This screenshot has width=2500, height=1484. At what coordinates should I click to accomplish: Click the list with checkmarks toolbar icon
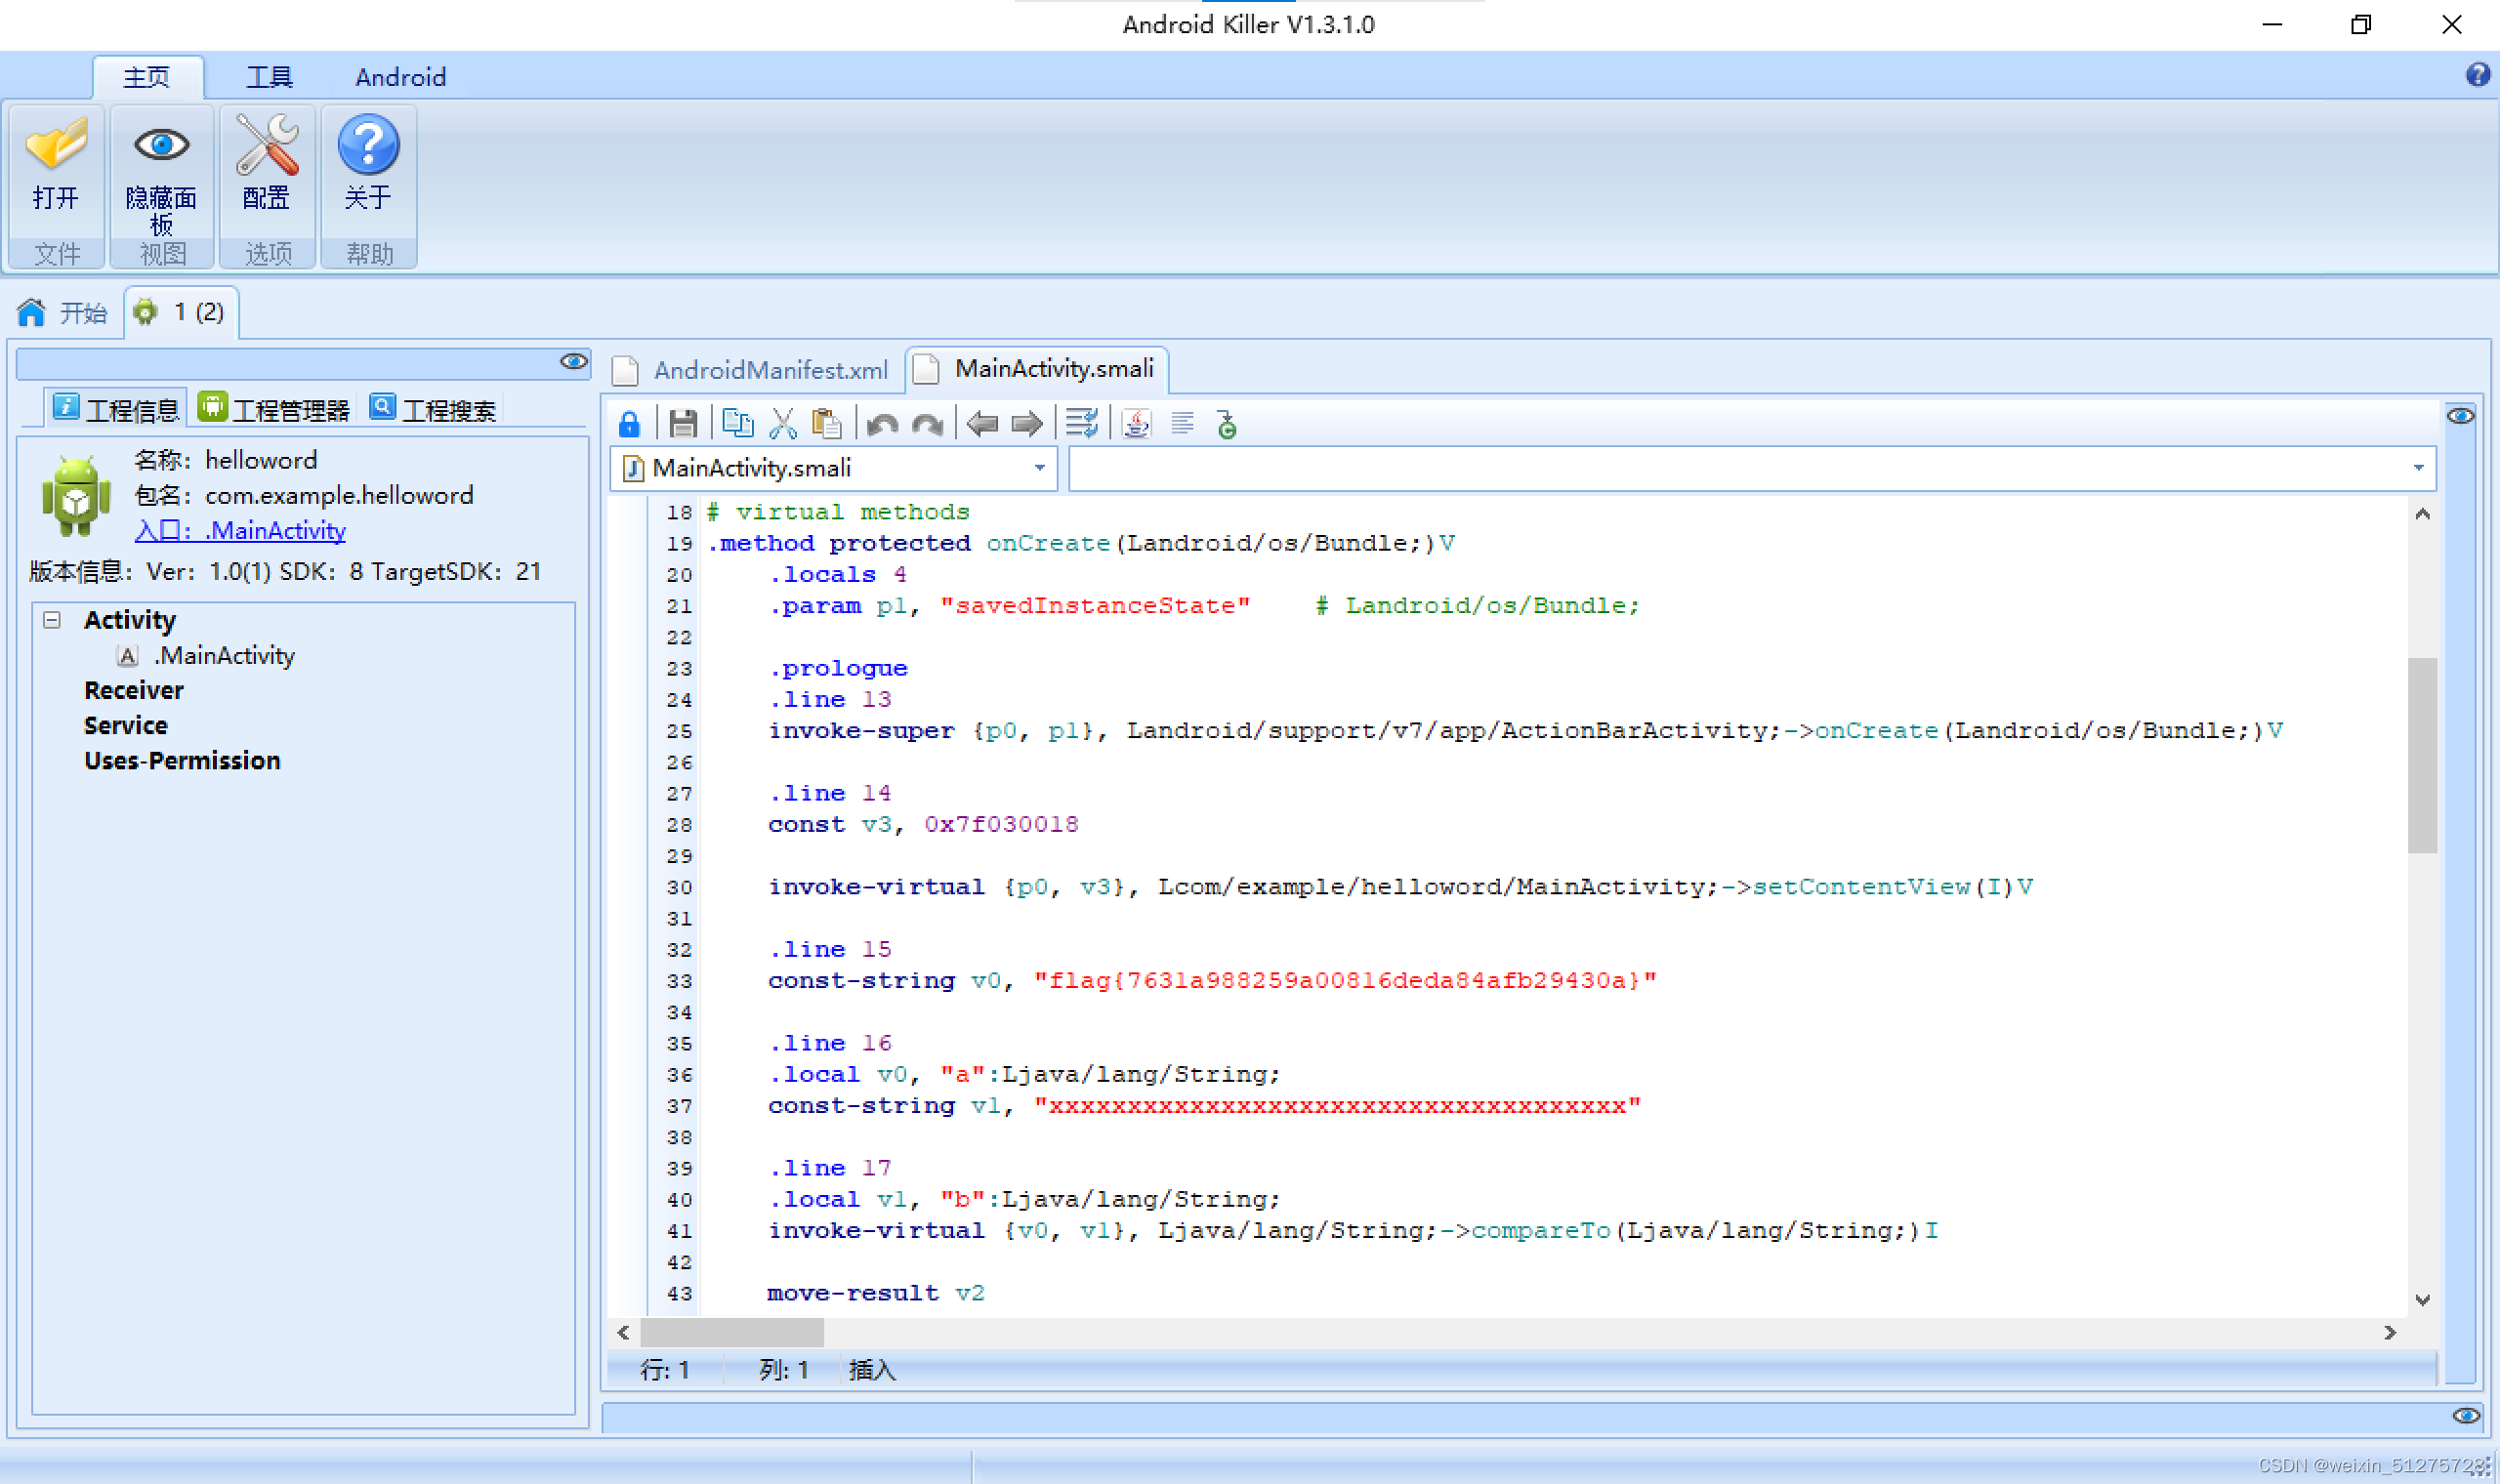(1081, 423)
